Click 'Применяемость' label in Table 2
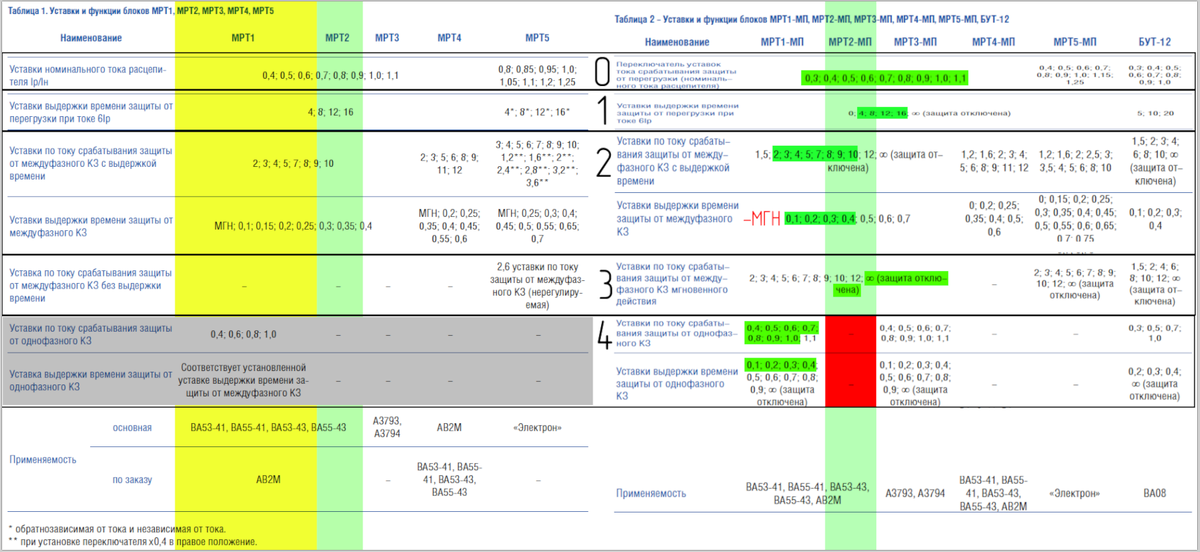 click(651, 493)
